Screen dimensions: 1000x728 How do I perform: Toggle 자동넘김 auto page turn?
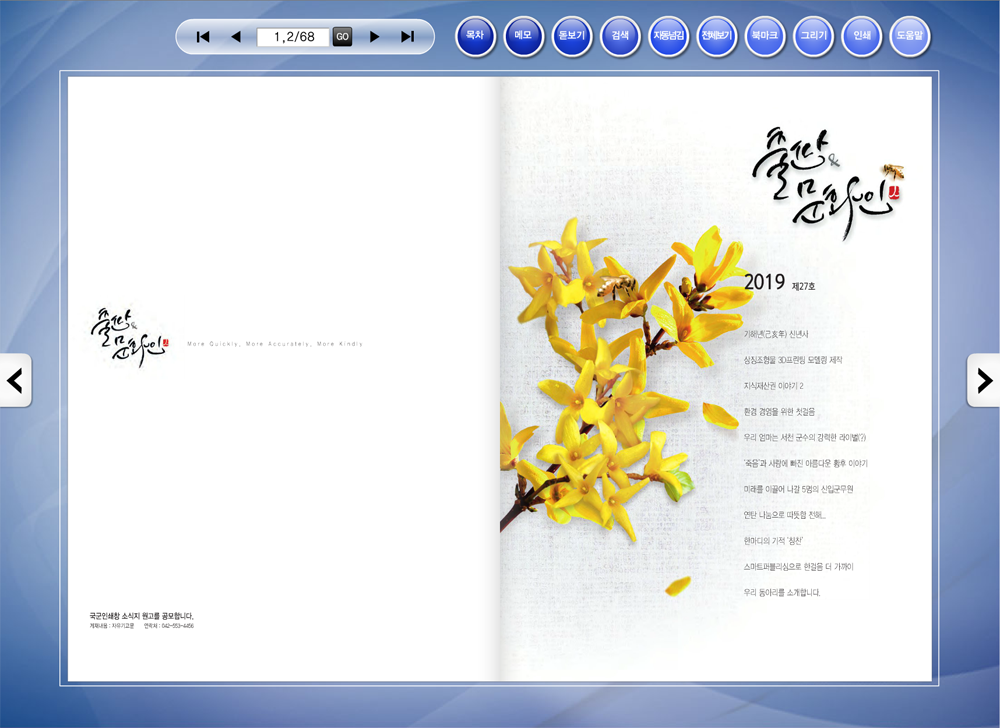coord(668,36)
